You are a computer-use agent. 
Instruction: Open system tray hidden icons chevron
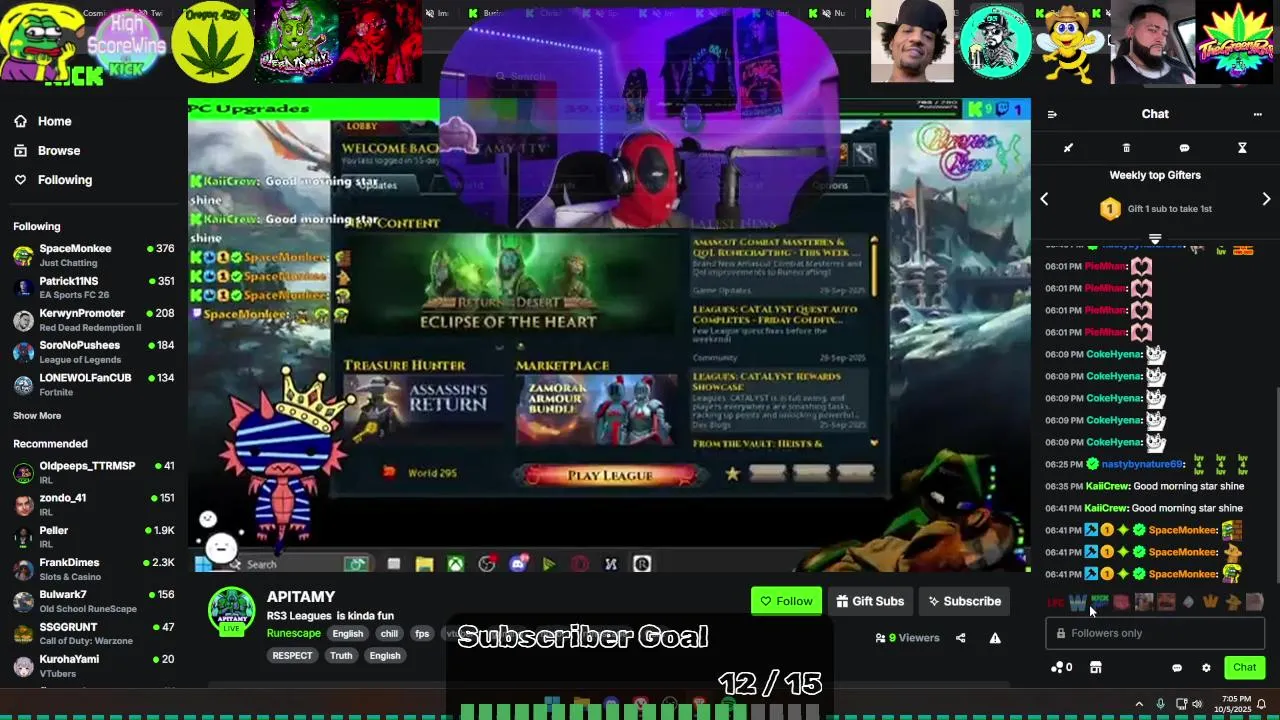tap(1138, 704)
